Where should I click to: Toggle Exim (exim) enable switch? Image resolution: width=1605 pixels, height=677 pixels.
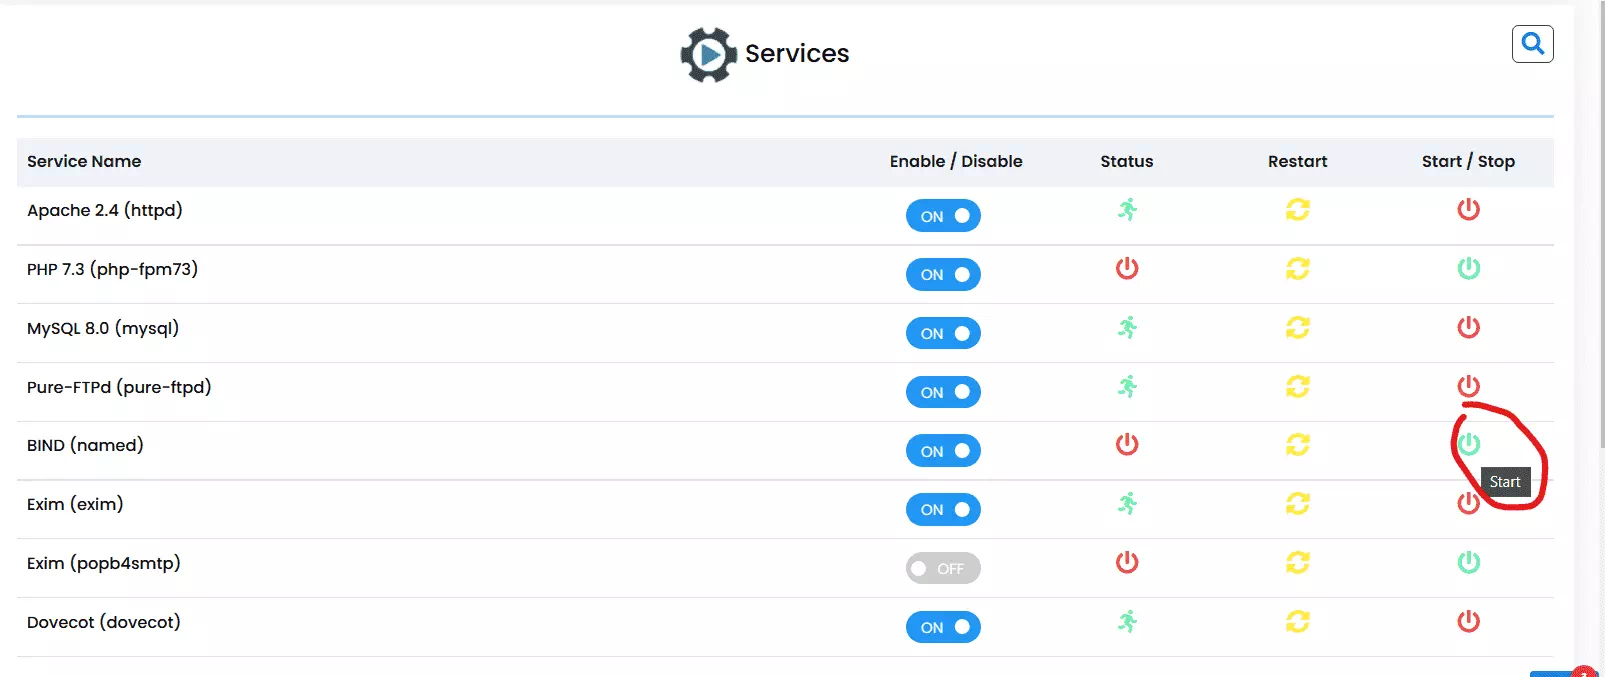[943, 510]
